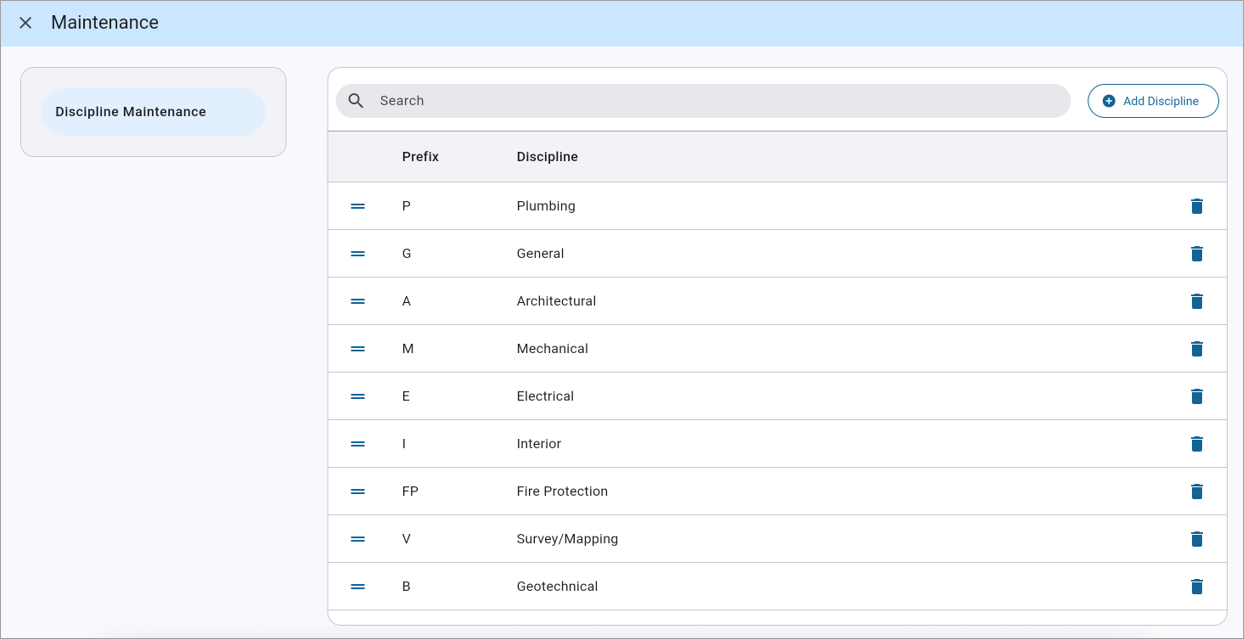The image size is (1244, 639).
Task: Delete the General discipline
Action: (x=1197, y=254)
